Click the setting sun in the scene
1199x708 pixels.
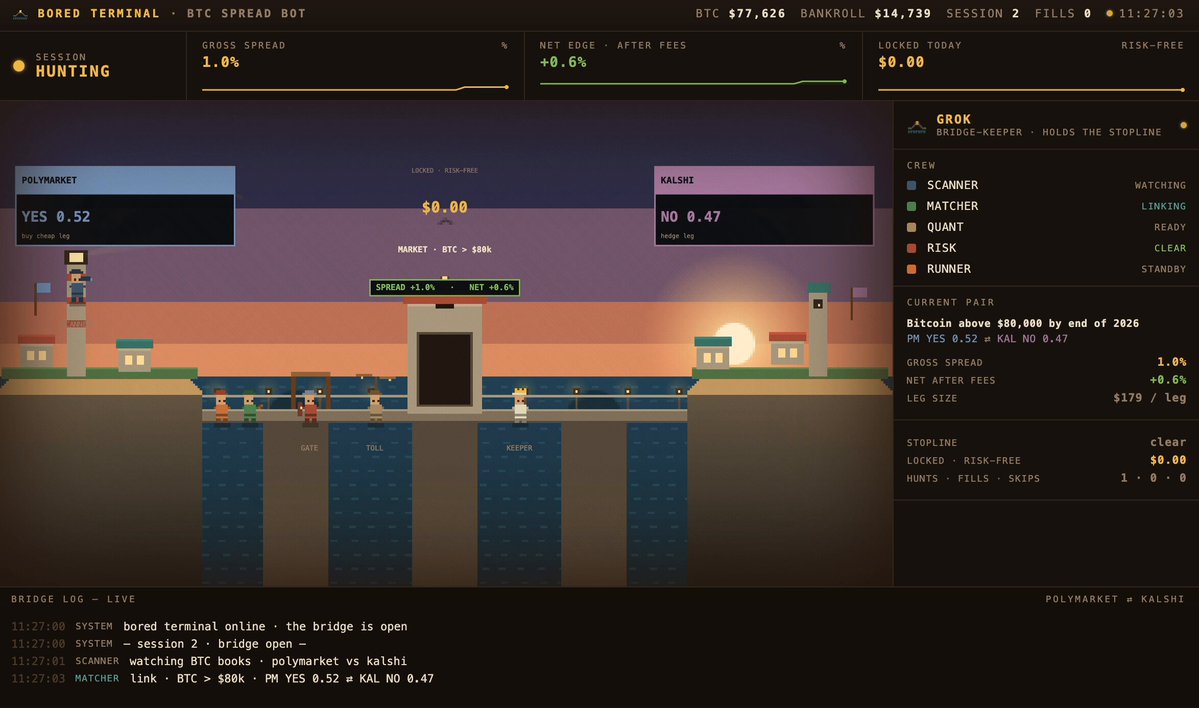click(735, 343)
